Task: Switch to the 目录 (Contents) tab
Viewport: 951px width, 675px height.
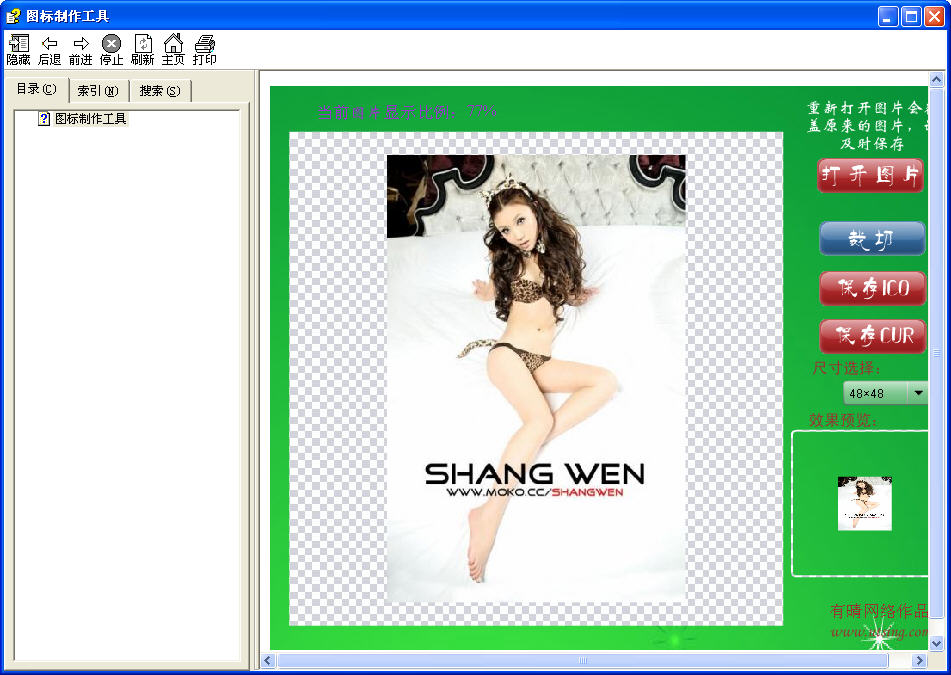Action: tap(36, 89)
